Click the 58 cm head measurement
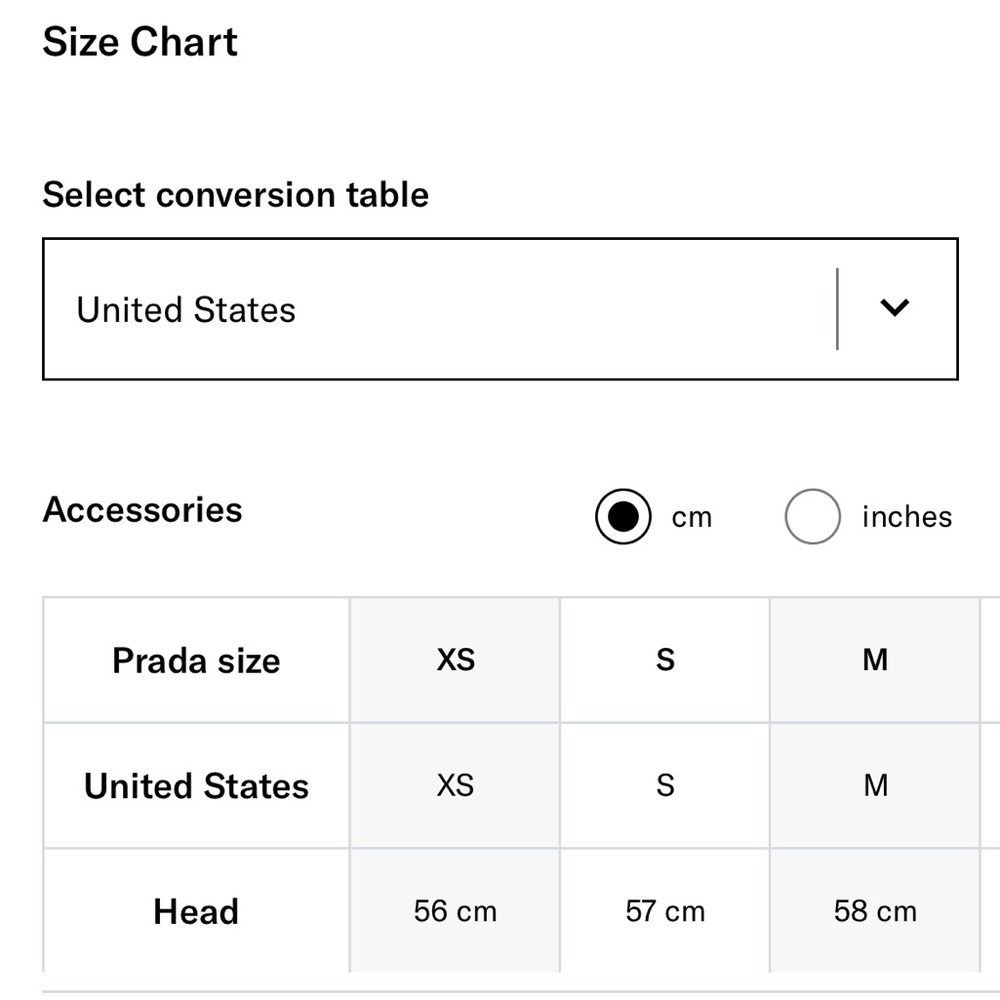The height and width of the screenshot is (1000, 1000). [x=875, y=912]
